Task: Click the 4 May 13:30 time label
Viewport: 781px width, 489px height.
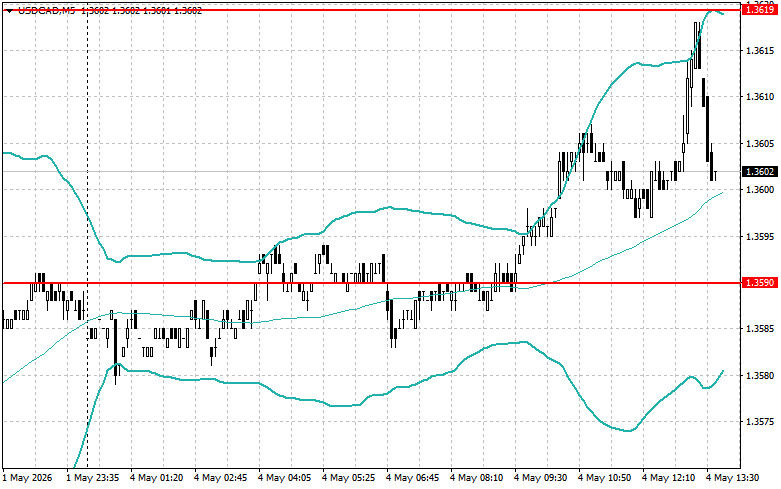Action: pyautogui.click(x=732, y=478)
